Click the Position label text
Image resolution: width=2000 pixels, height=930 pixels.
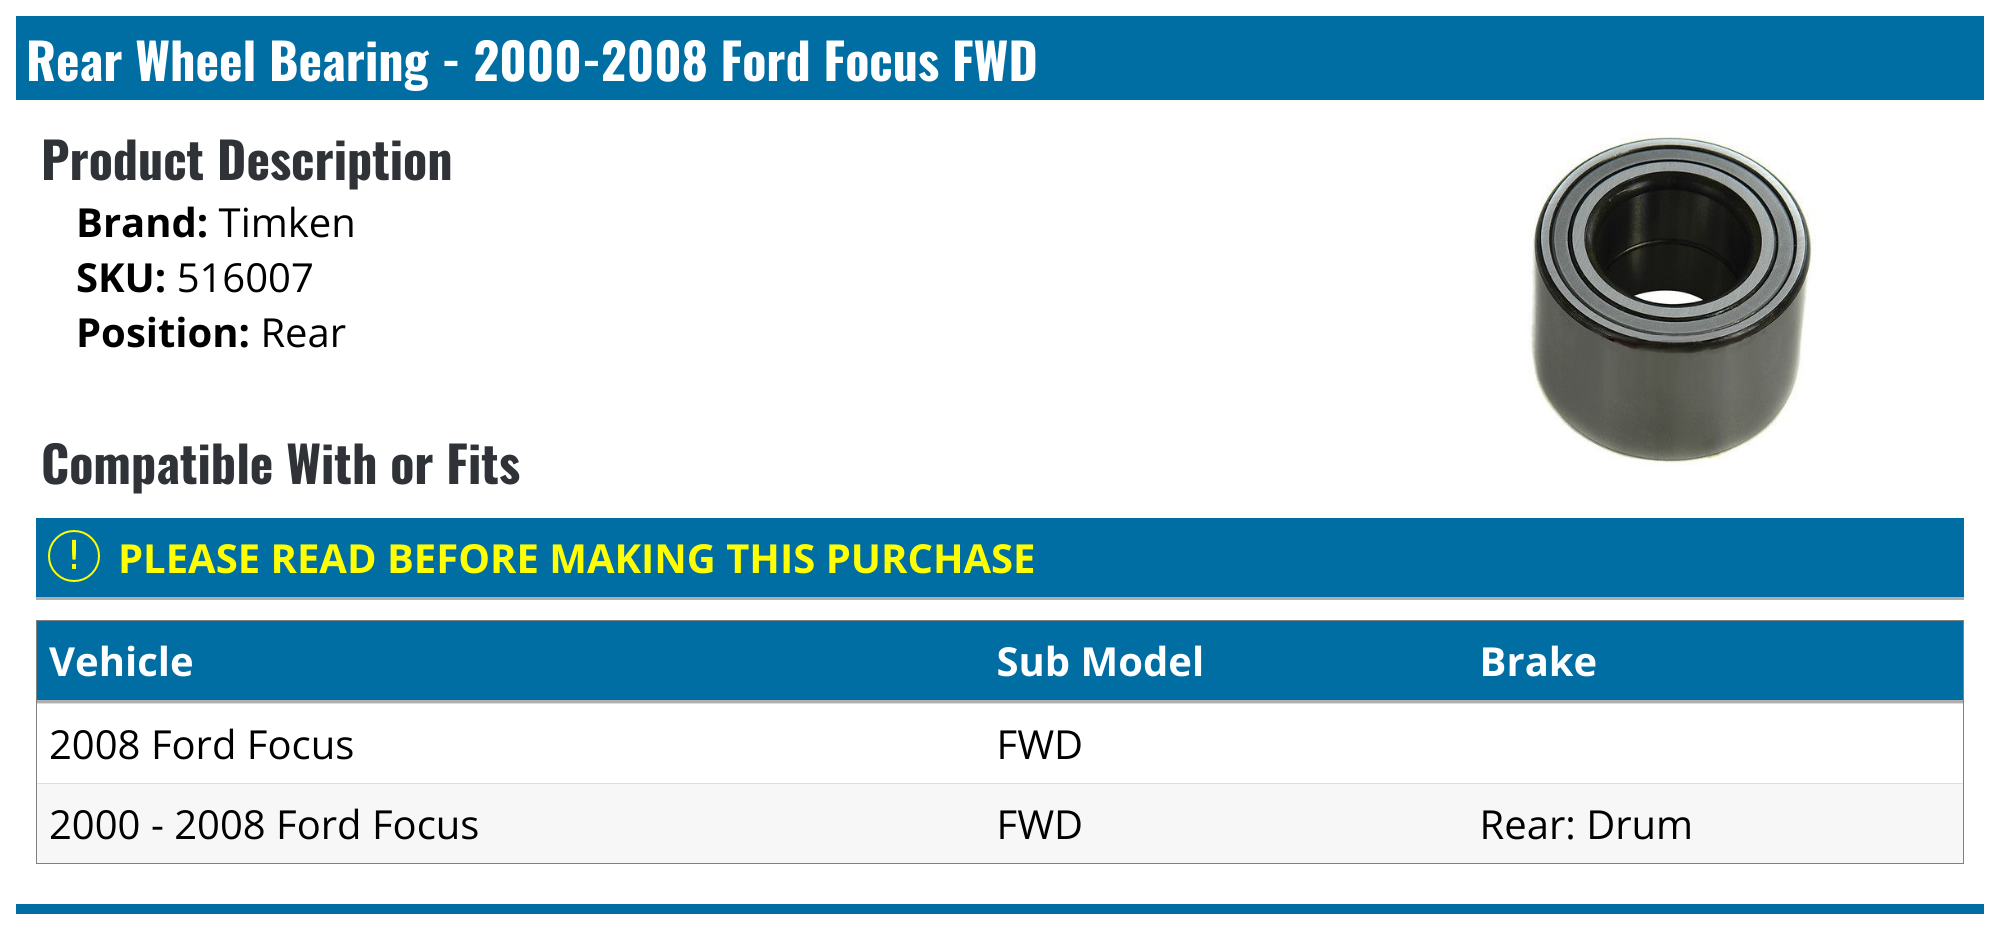[x=162, y=333]
